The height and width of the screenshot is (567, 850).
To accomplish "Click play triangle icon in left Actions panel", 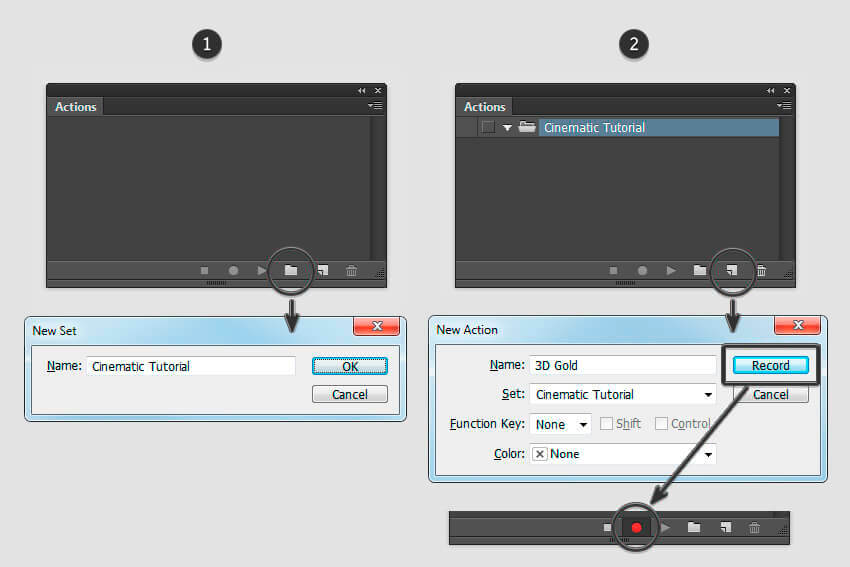I will pyautogui.click(x=261, y=270).
